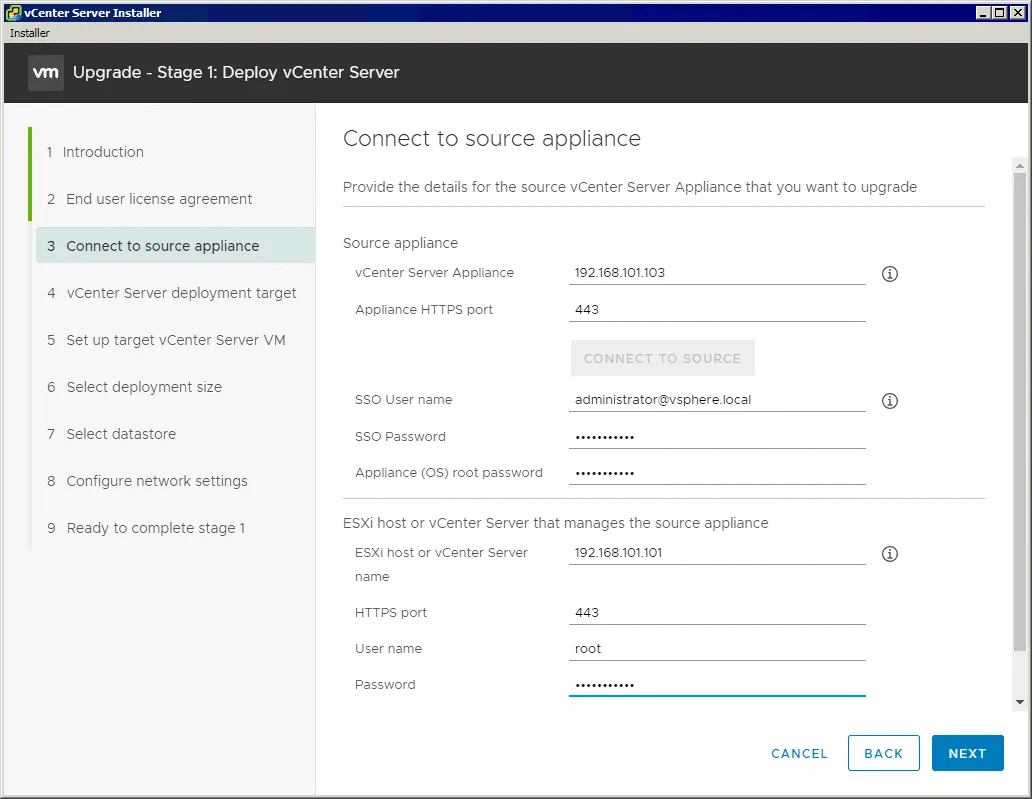The height and width of the screenshot is (799, 1032).
Task: Click the ESXi User name field
Action: [717, 649]
